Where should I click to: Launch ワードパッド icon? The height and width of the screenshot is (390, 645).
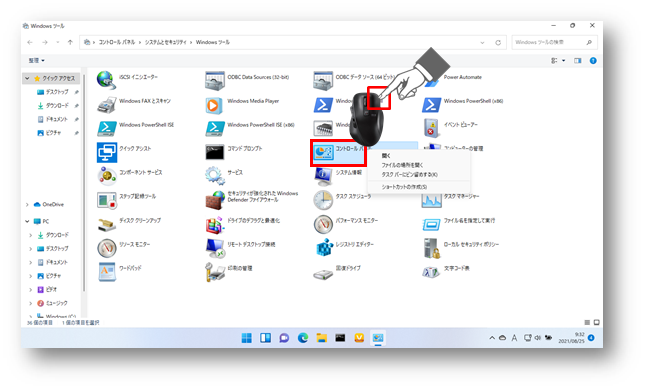coord(107,272)
